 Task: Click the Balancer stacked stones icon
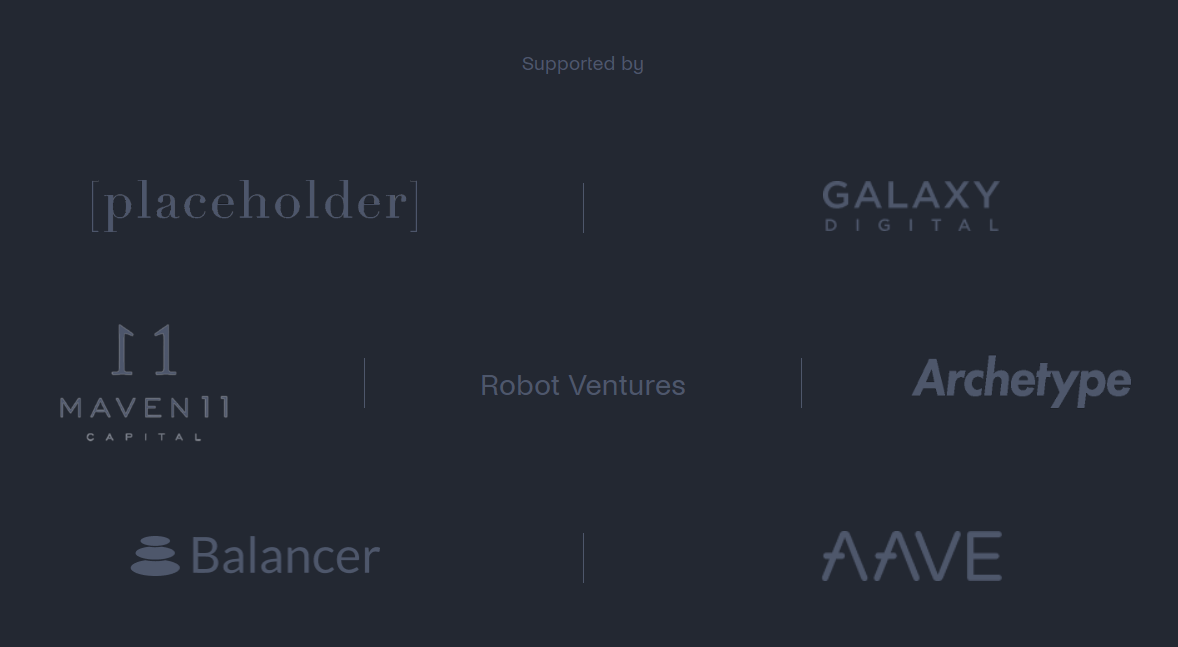pos(156,556)
